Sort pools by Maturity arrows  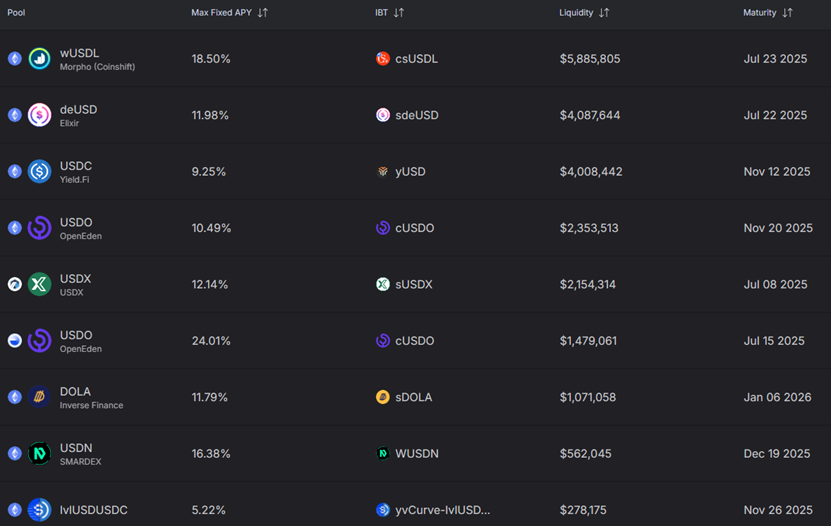tap(787, 13)
